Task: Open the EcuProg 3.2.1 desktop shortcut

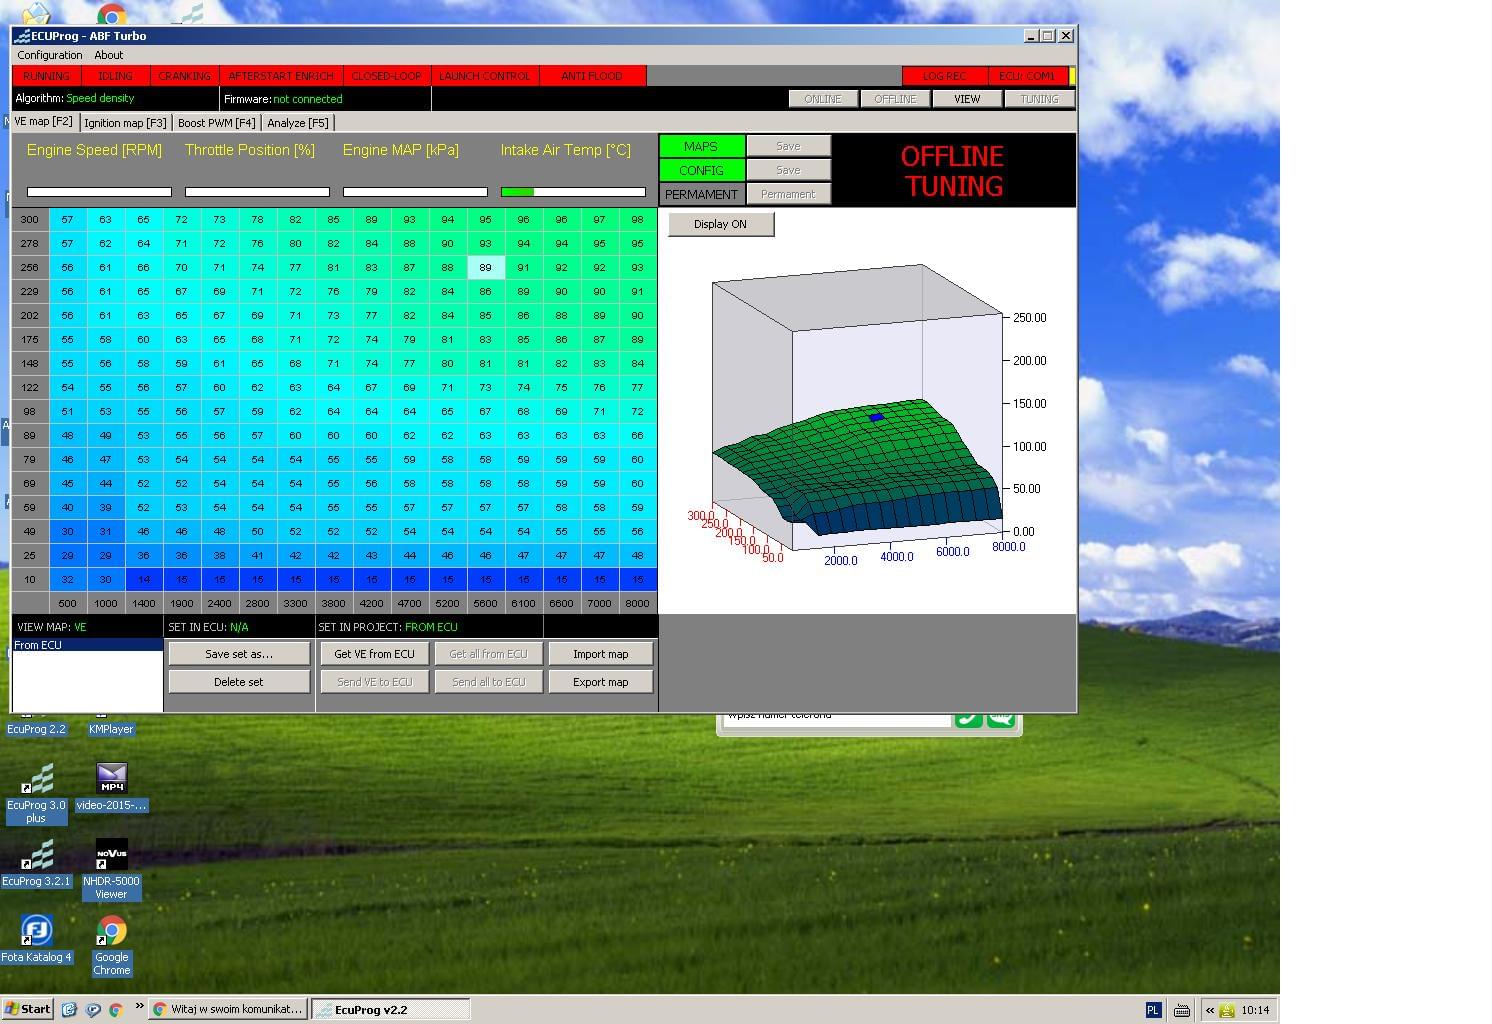Action: click(36, 858)
